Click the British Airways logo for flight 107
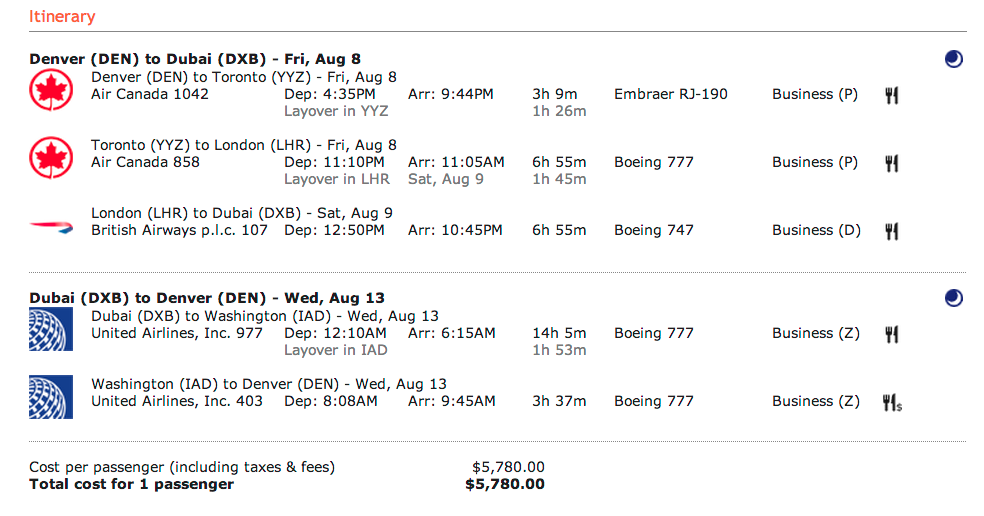 pos(47,227)
